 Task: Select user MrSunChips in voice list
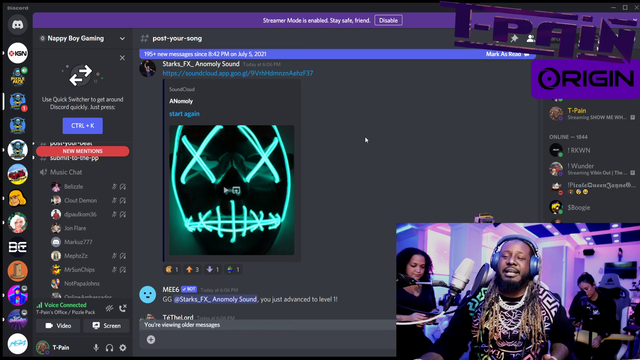point(79,270)
